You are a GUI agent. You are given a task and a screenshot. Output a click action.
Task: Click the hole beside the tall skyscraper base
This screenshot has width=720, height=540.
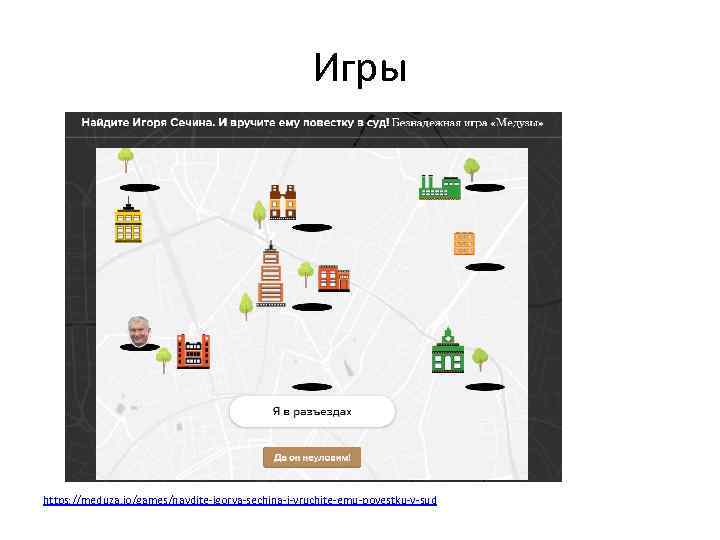[x=312, y=307]
